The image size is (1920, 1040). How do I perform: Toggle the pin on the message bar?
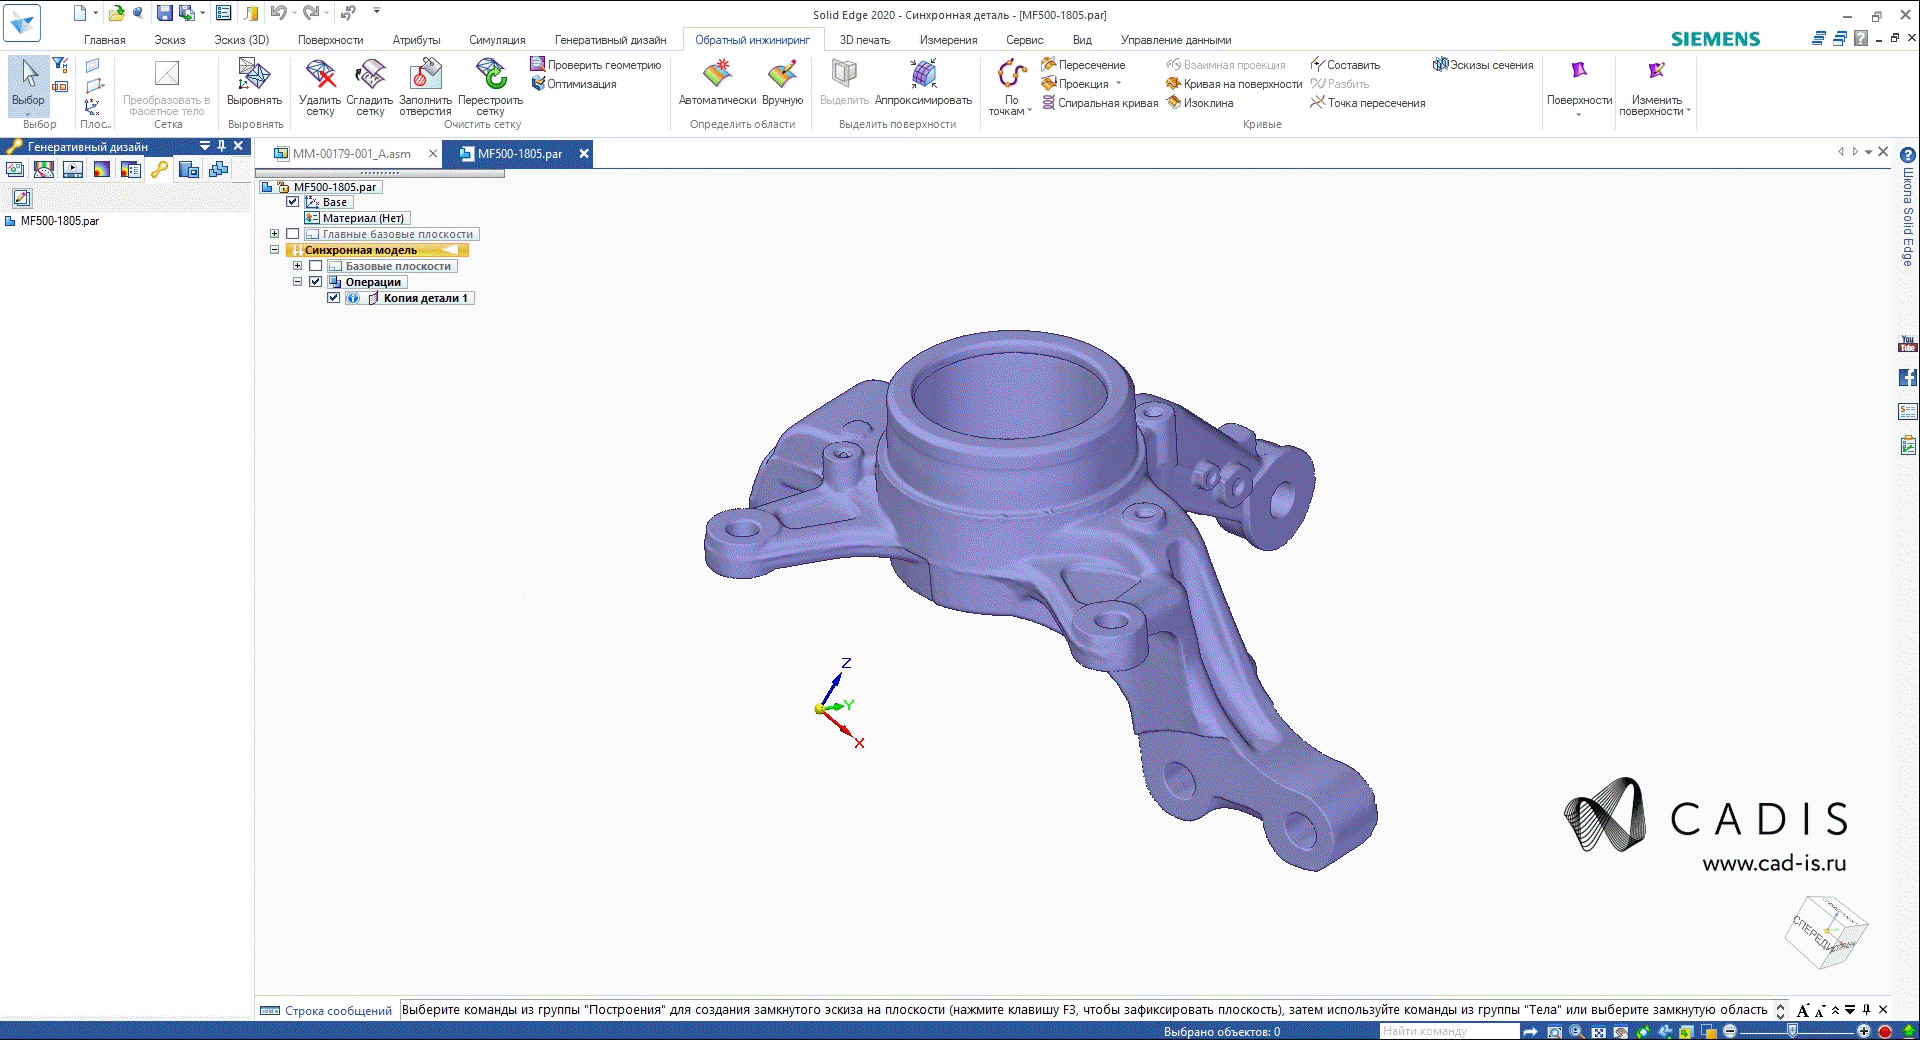click(x=1866, y=1010)
